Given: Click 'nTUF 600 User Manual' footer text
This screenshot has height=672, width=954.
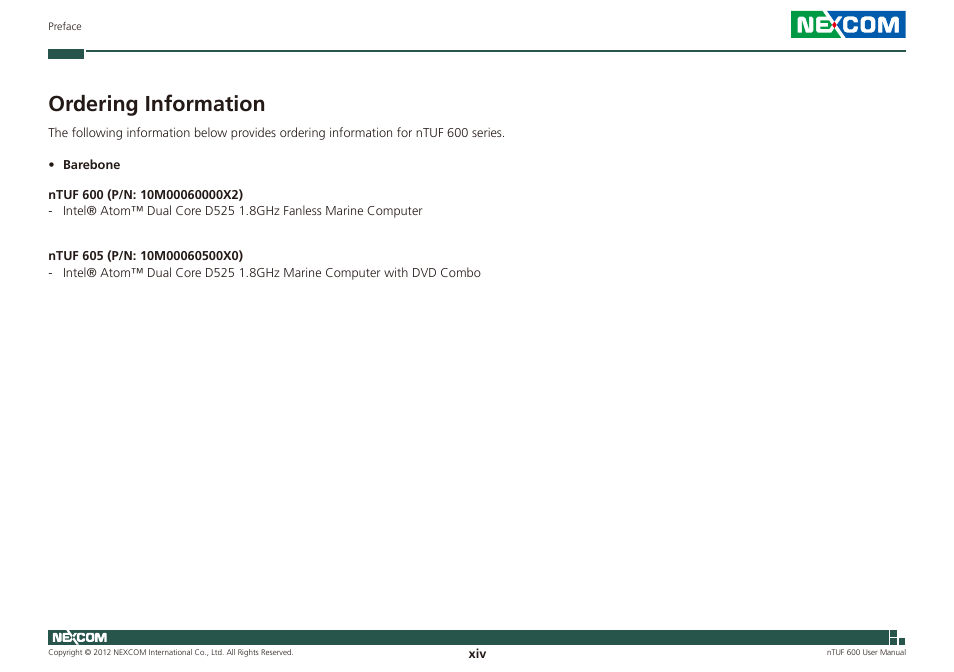Looking at the screenshot, I should 866,653.
